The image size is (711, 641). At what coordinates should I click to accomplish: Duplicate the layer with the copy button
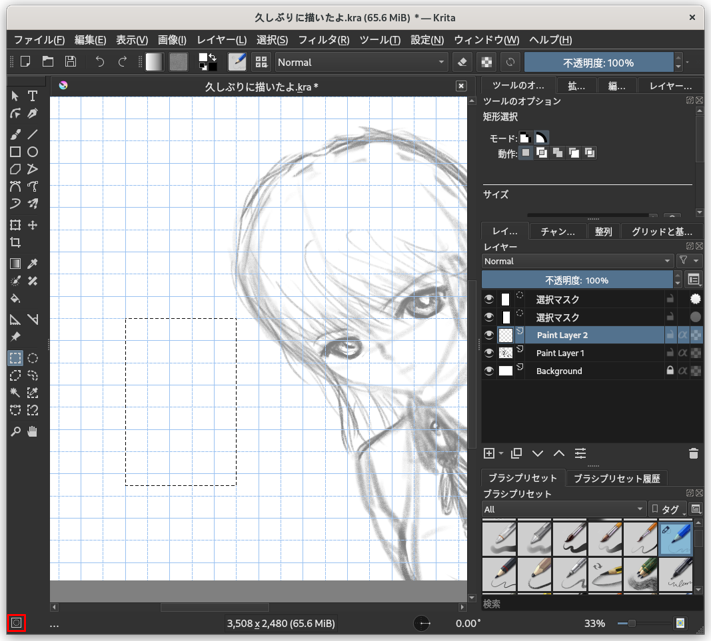[x=516, y=453]
